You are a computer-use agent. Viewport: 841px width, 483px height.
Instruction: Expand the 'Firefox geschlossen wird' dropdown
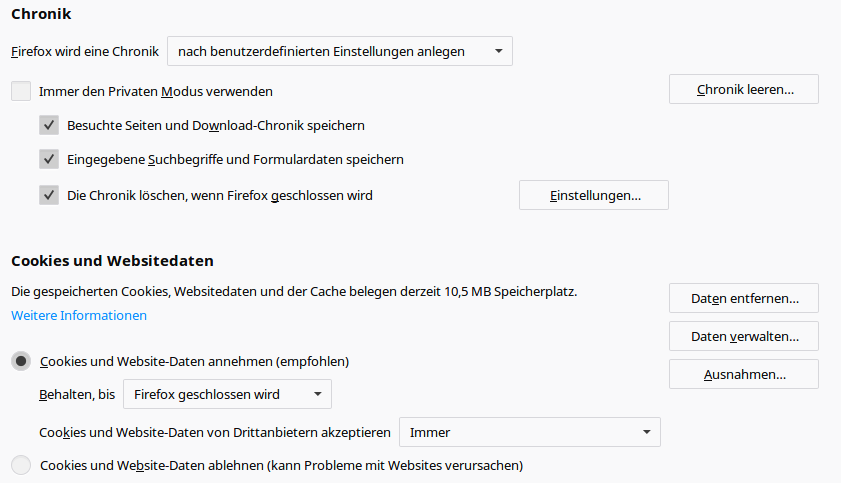point(227,394)
